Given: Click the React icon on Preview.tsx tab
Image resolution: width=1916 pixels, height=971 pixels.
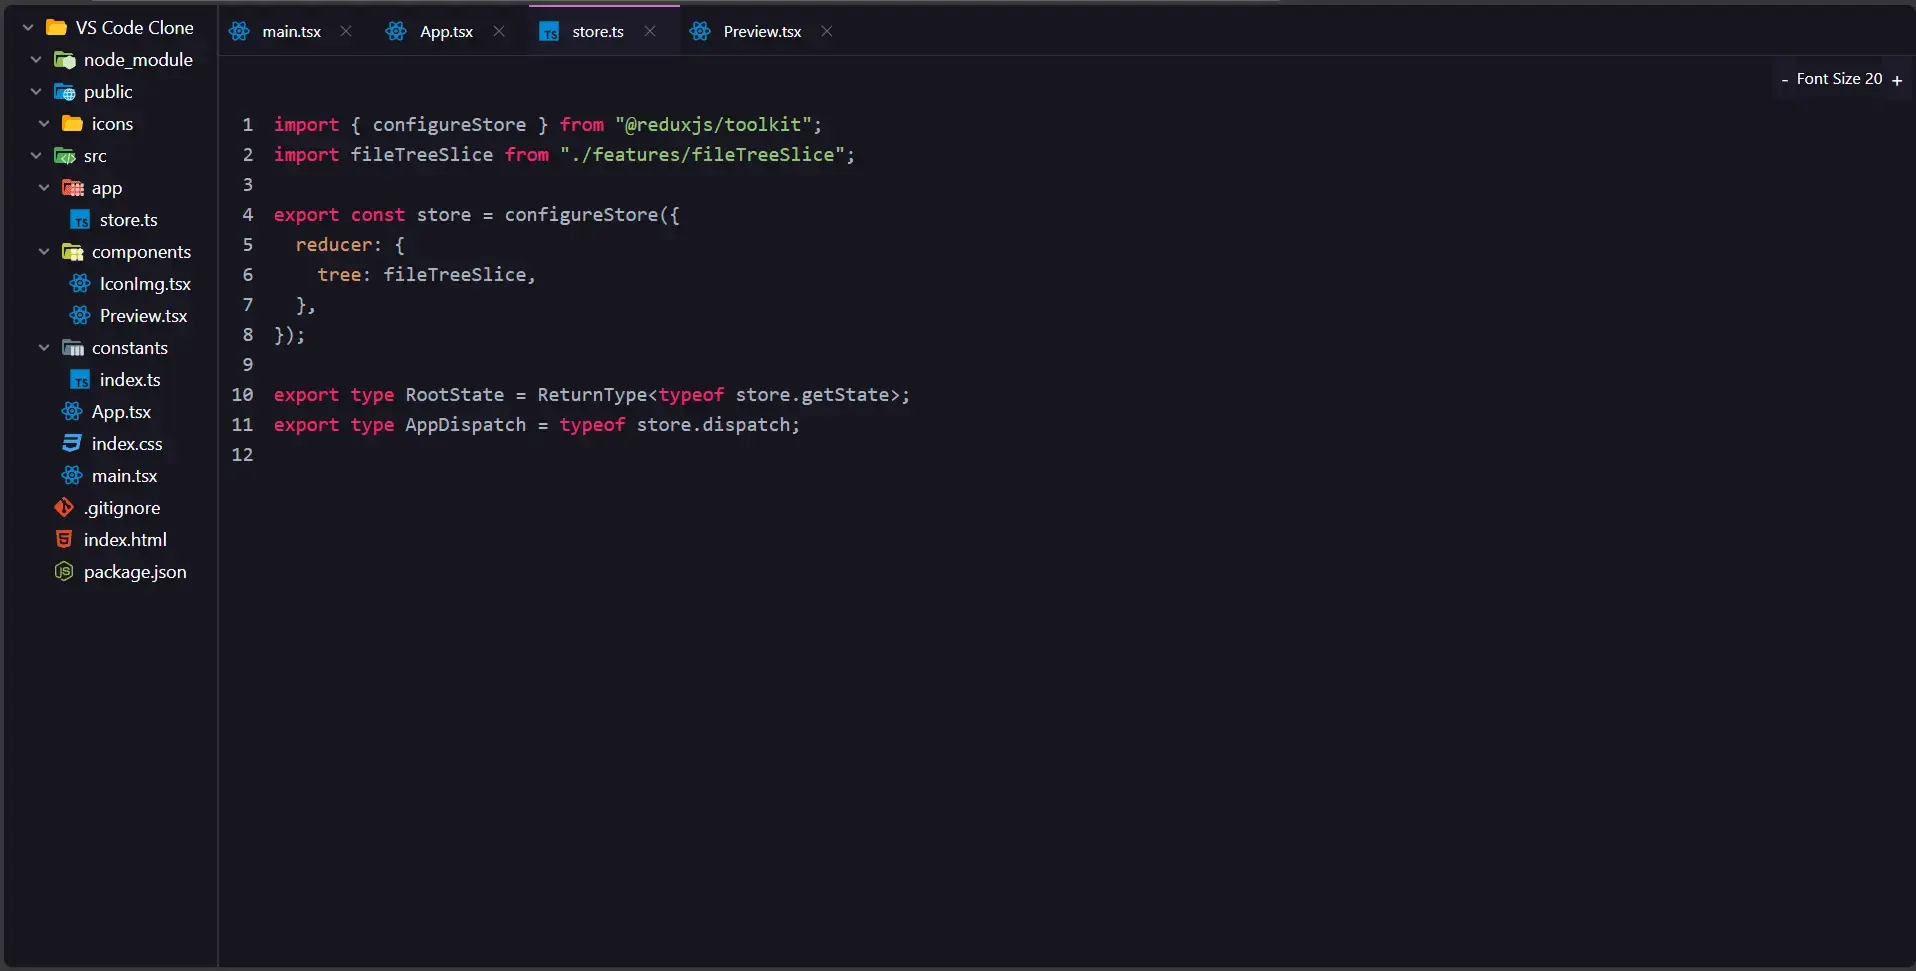Looking at the screenshot, I should [700, 32].
